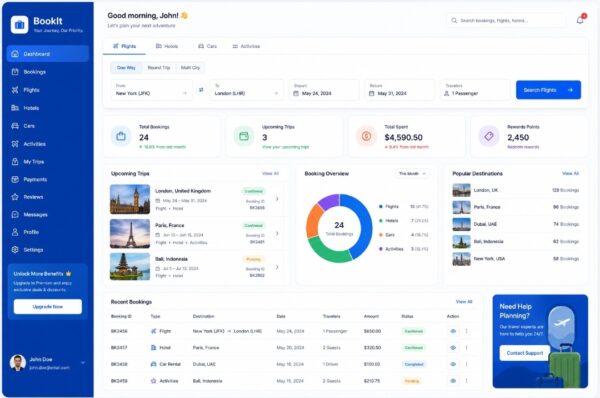Screen dimensions: 600x398
Task: Open the Travelers 1 Passenger selector
Action: pyautogui.click(x=475, y=90)
